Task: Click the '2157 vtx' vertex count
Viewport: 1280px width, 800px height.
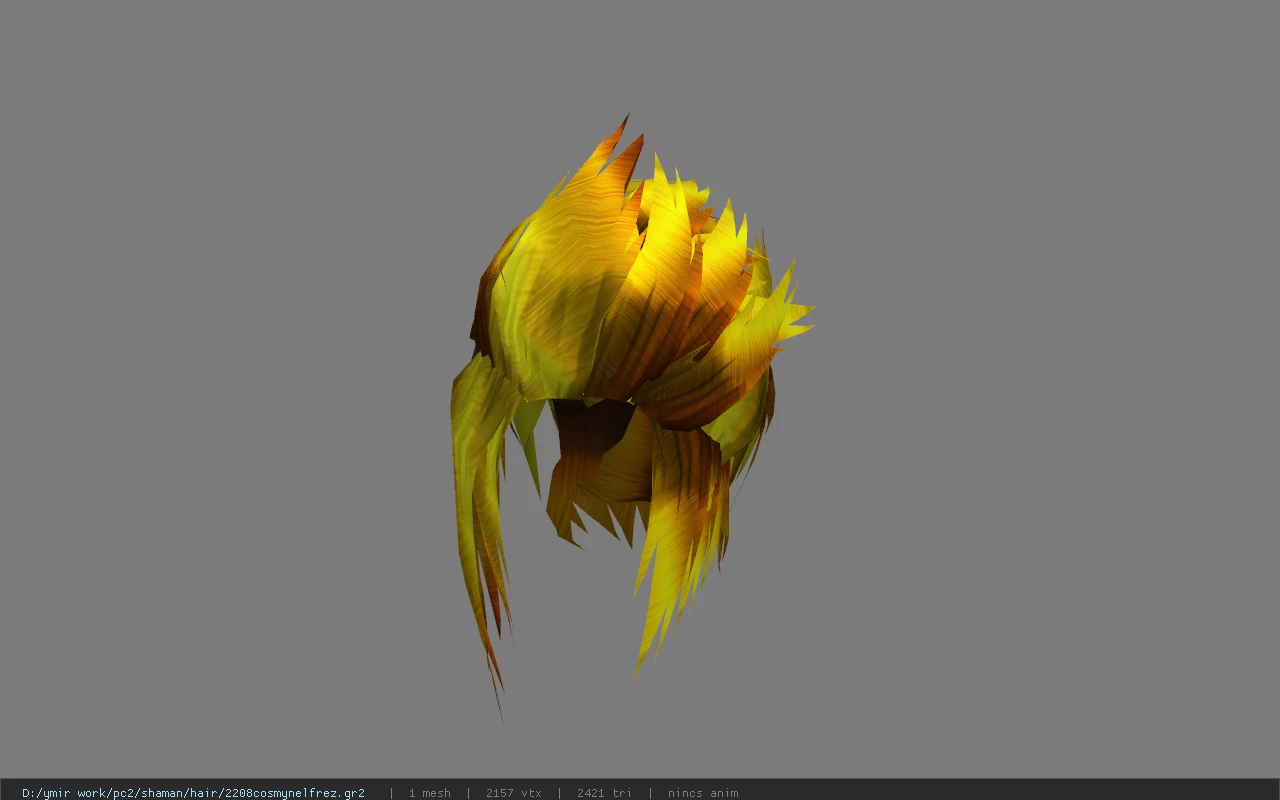Action: pos(513,793)
